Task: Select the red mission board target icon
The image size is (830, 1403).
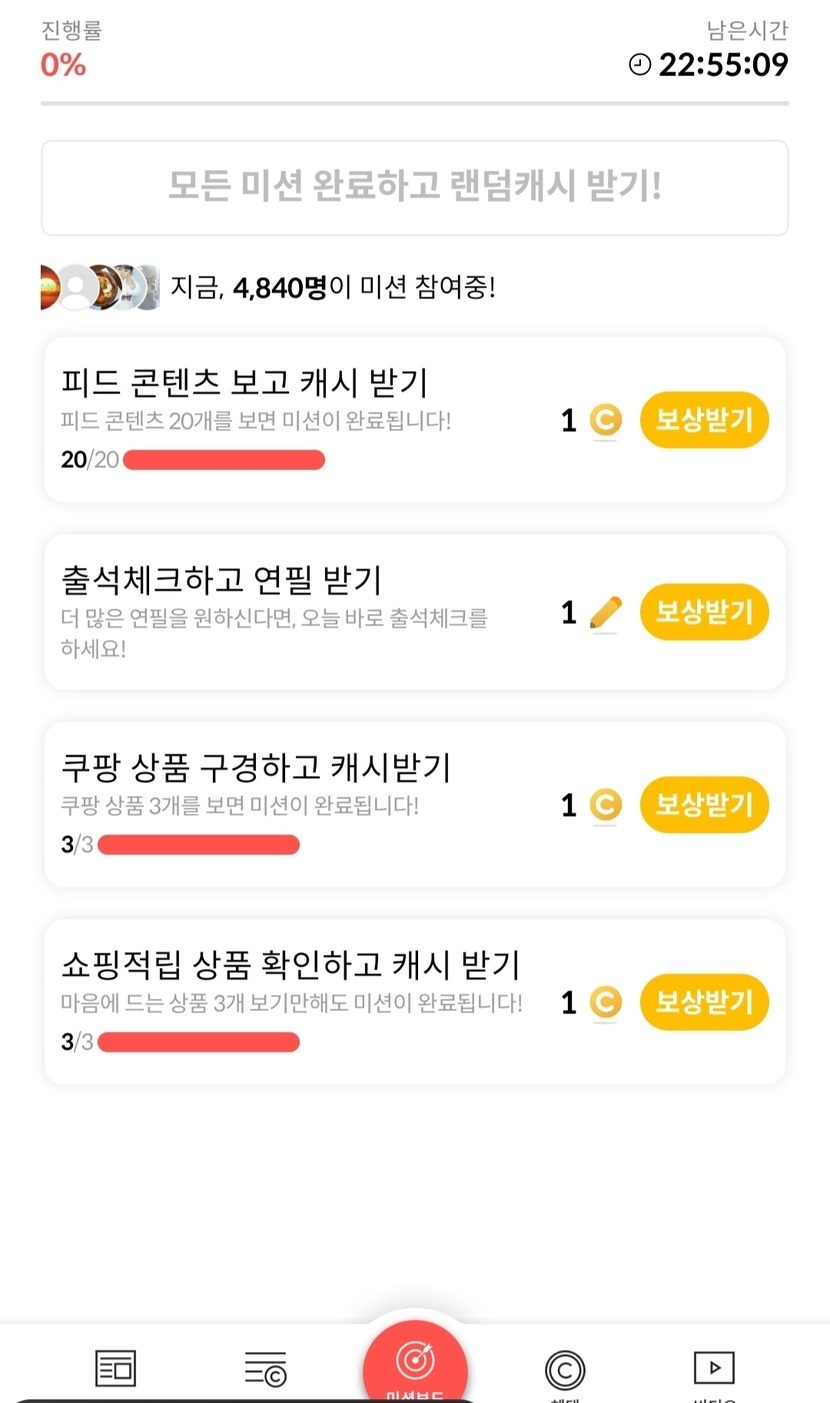Action: click(415, 1361)
